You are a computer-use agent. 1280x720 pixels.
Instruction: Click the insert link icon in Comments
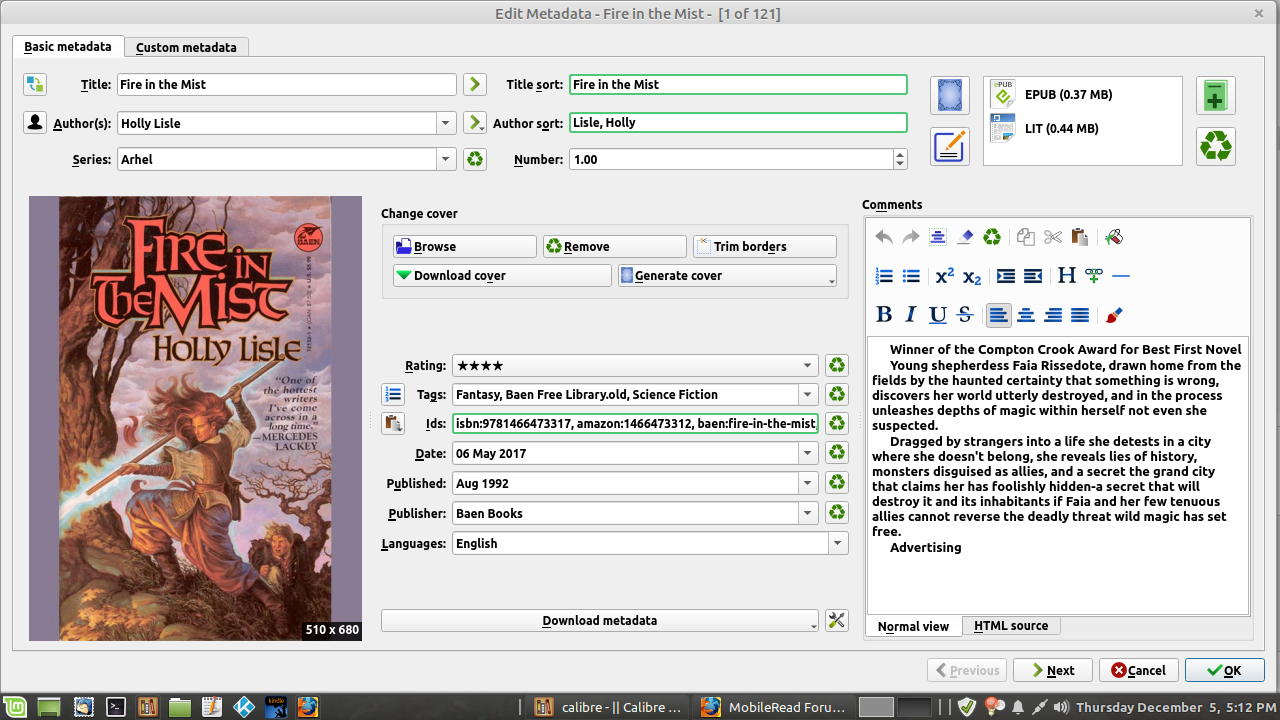(x=1094, y=276)
